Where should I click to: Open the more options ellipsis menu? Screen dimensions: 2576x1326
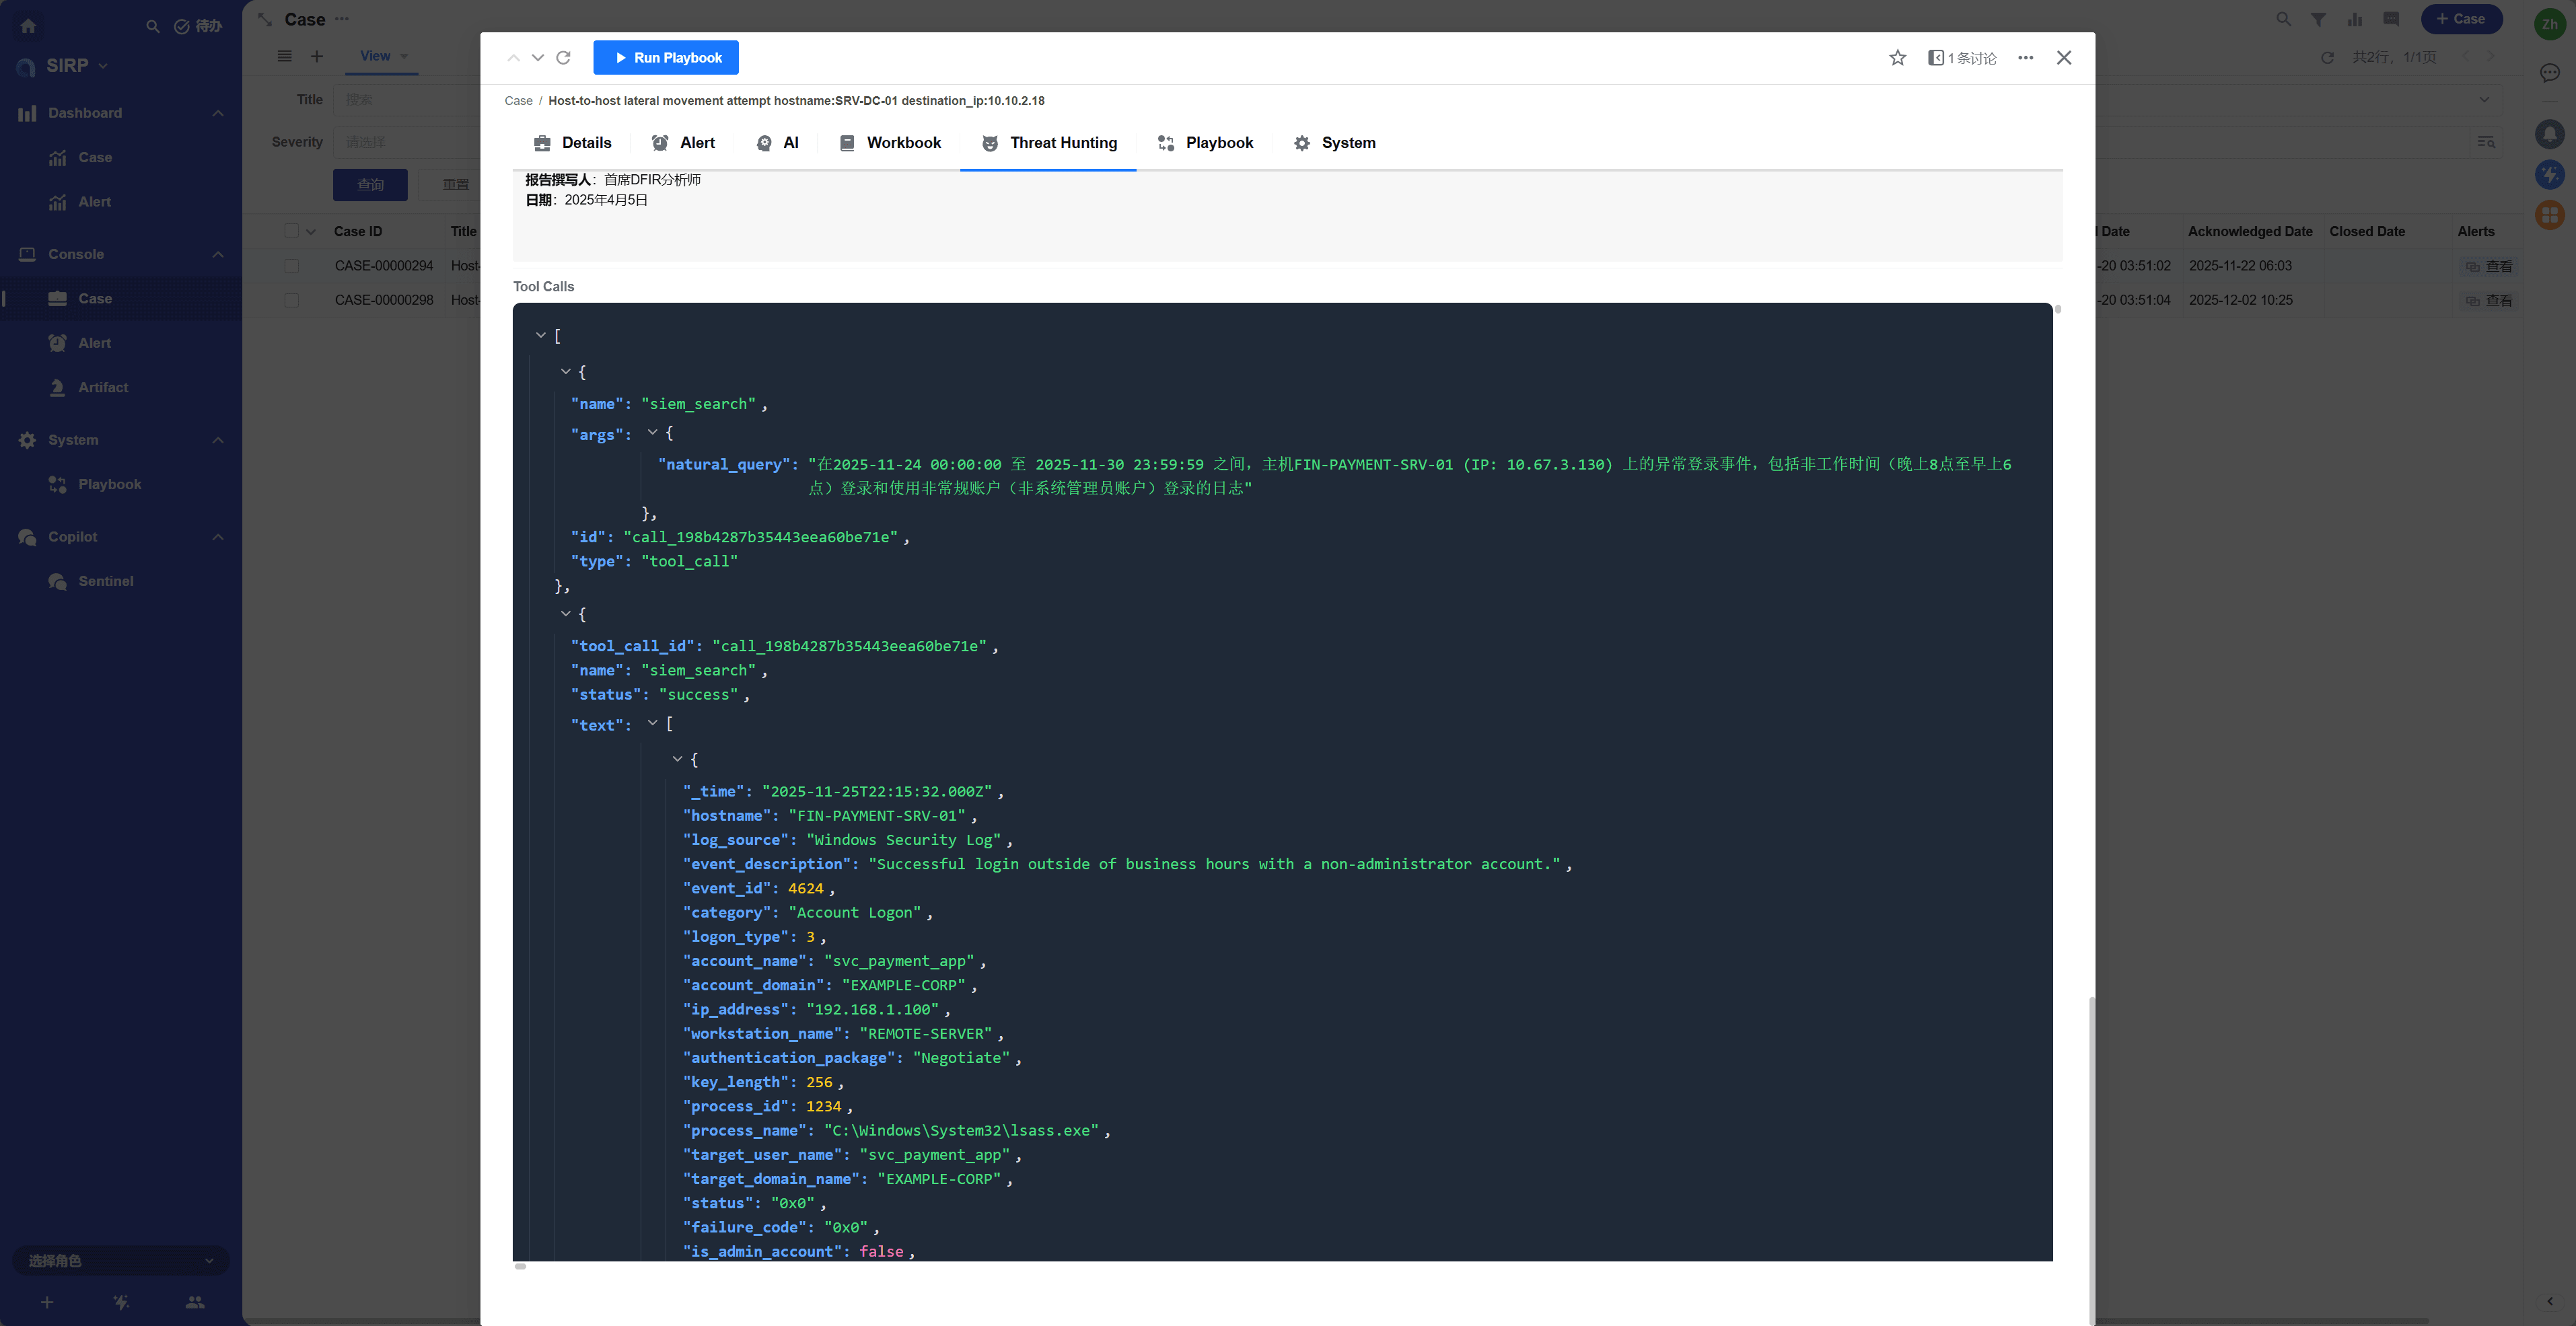(x=2025, y=58)
